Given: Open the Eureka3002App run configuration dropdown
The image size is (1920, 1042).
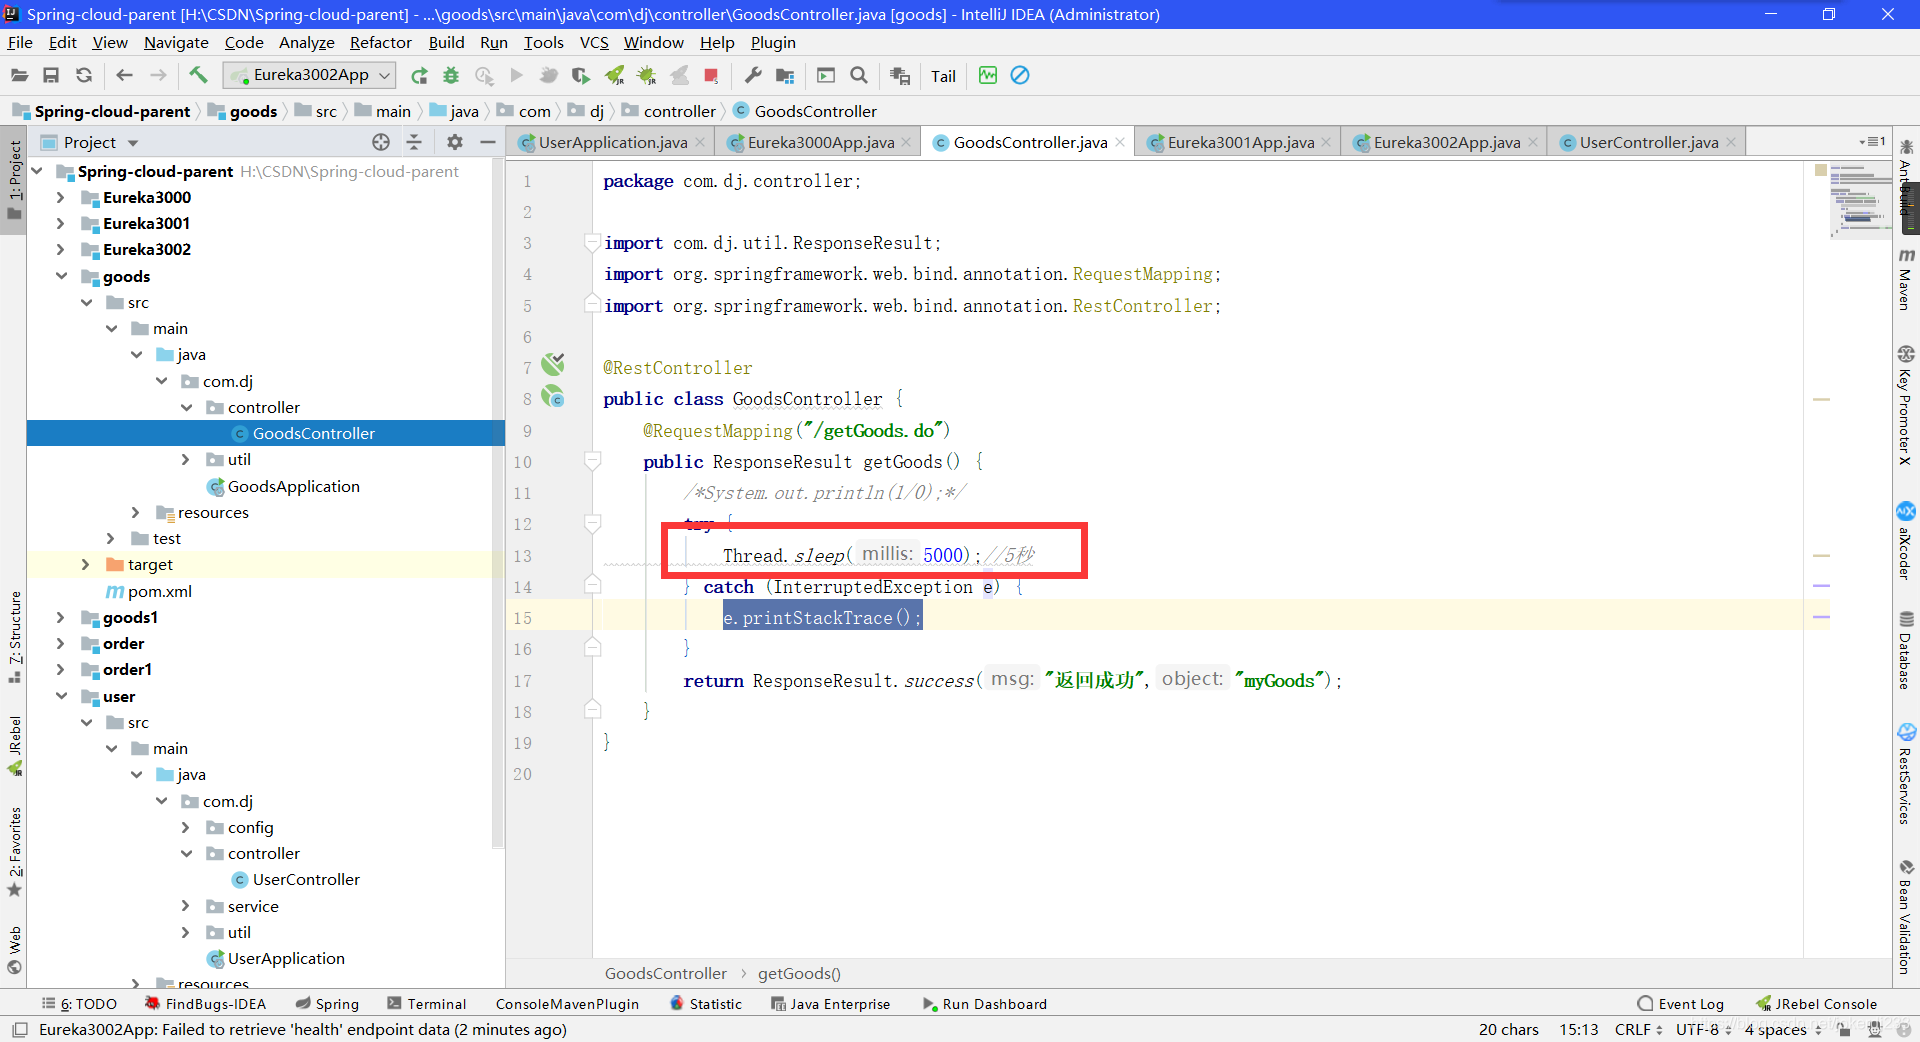Looking at the screenshot, I should (x=310, y=75).
